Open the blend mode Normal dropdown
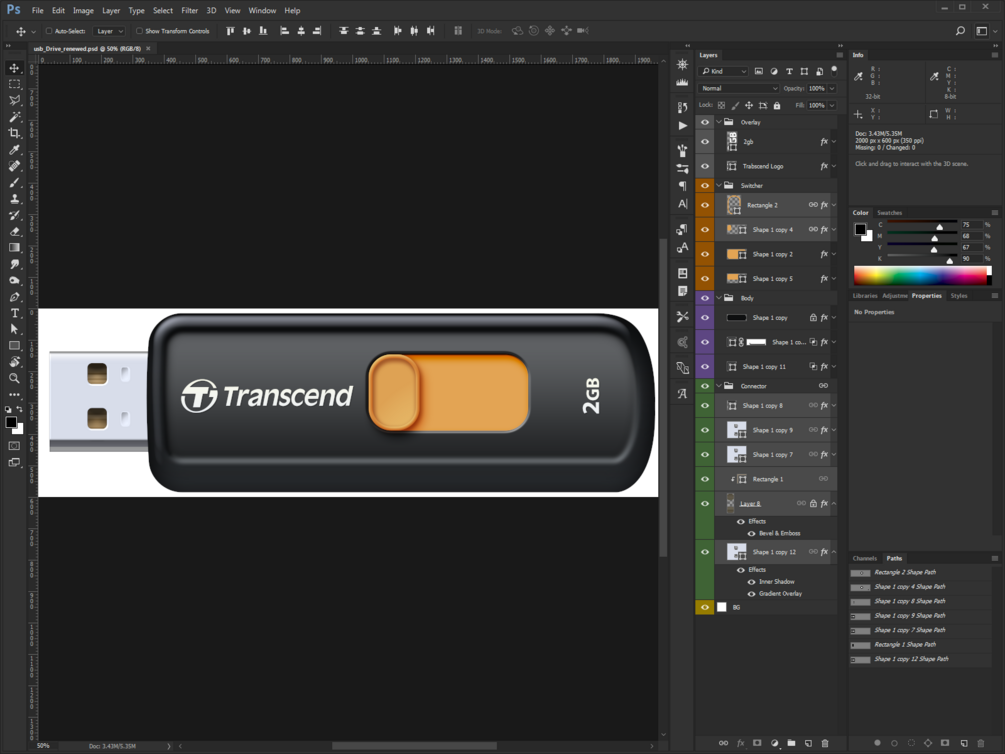 (738, 88)
